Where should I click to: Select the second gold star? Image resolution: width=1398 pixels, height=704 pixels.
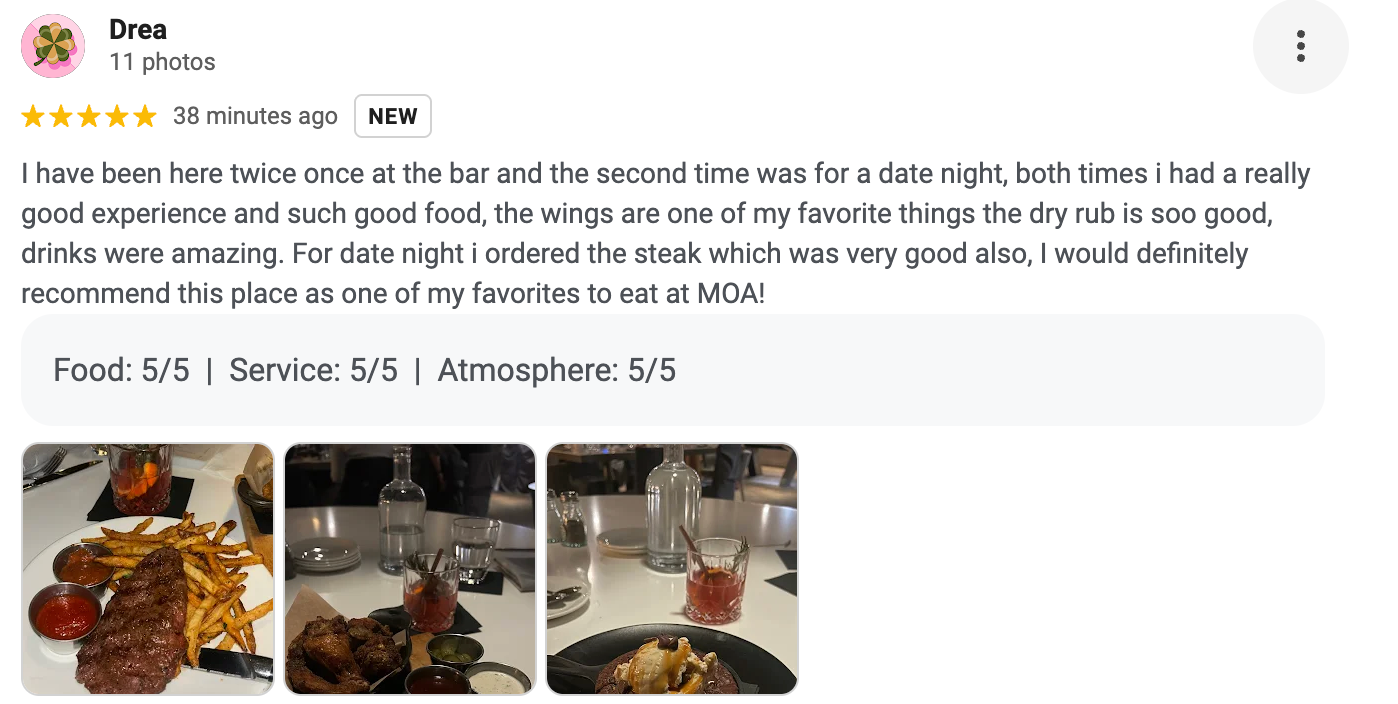click(61, 115)
